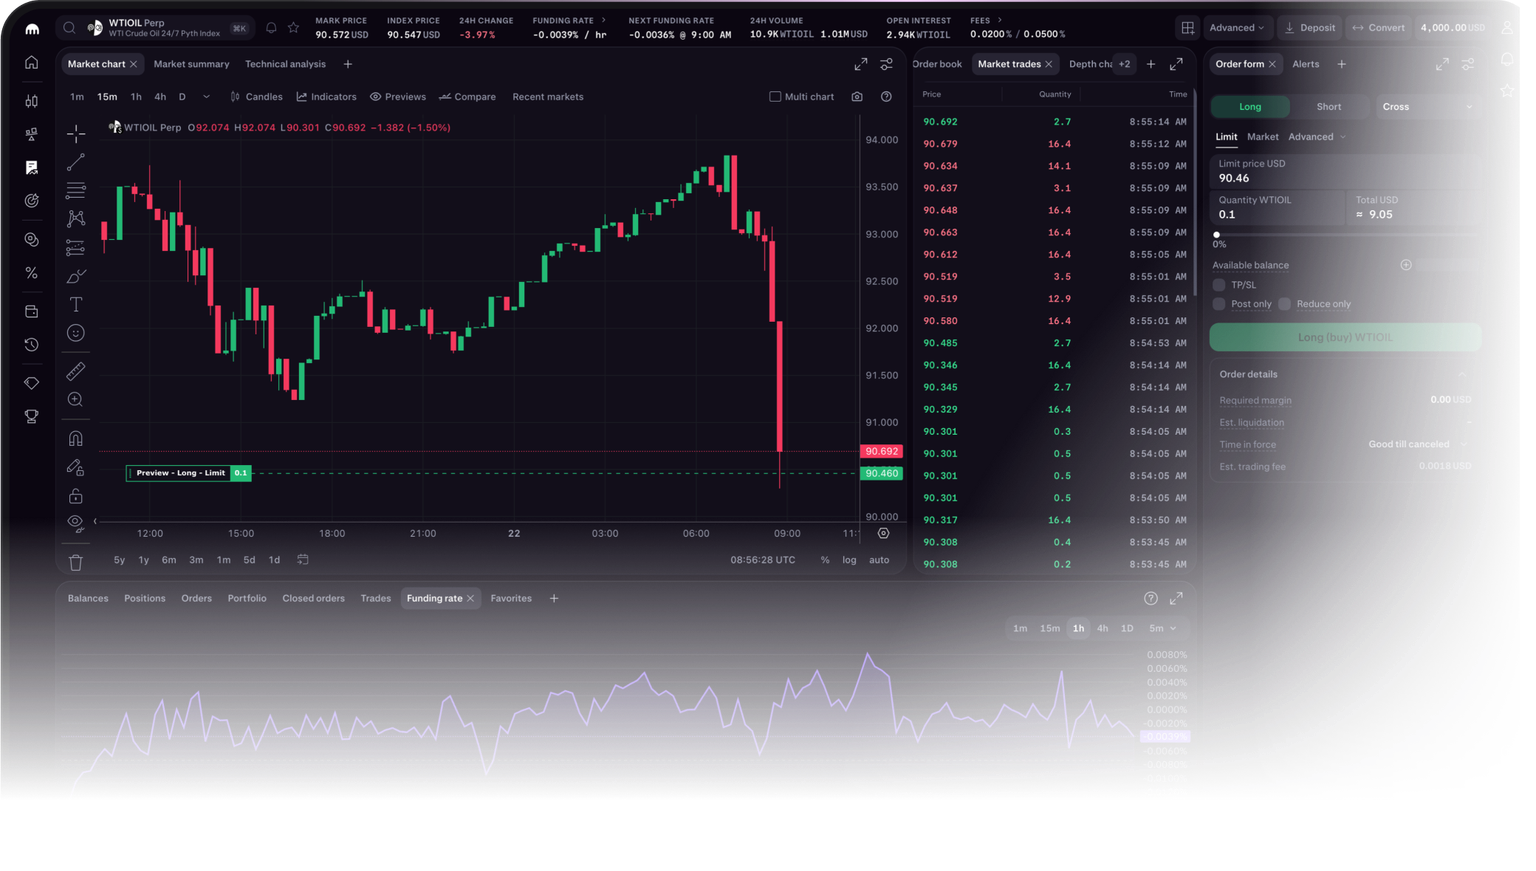Tick the TP/SL checkbox
The height and width of the screenshot is (871, 1536).
click(x=1219, y=285)
